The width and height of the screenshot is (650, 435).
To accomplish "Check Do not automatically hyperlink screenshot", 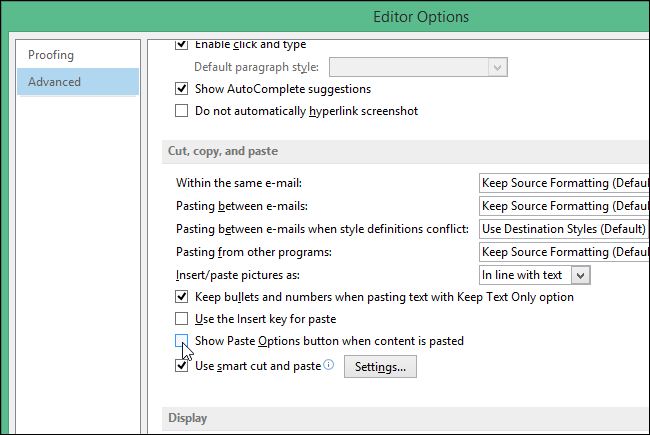I will coord(182,111).
